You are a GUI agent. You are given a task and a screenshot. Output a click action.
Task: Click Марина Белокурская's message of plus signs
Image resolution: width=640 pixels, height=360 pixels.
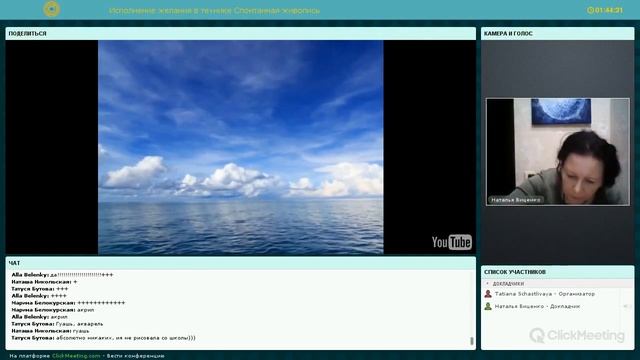click(x=68, y=303)
